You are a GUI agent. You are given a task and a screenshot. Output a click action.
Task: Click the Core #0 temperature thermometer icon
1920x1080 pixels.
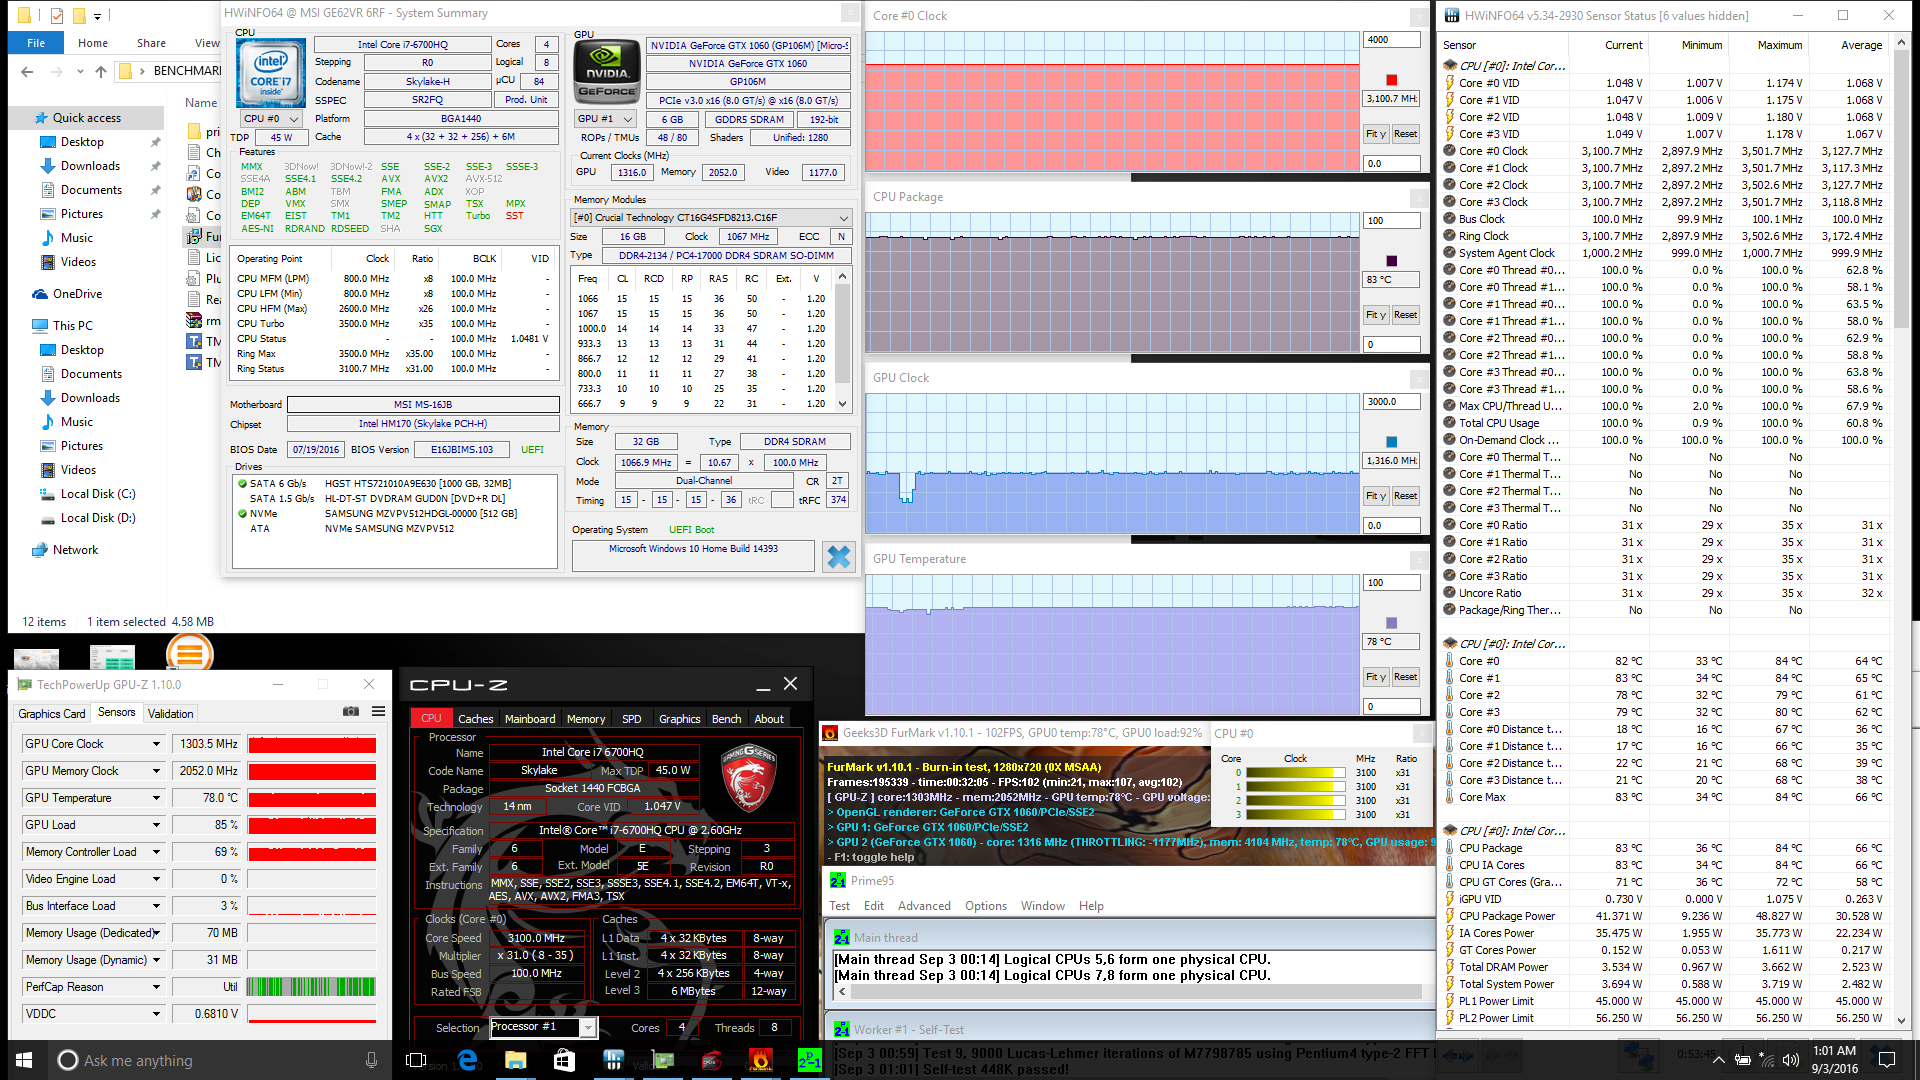[x=1450, y=661]
